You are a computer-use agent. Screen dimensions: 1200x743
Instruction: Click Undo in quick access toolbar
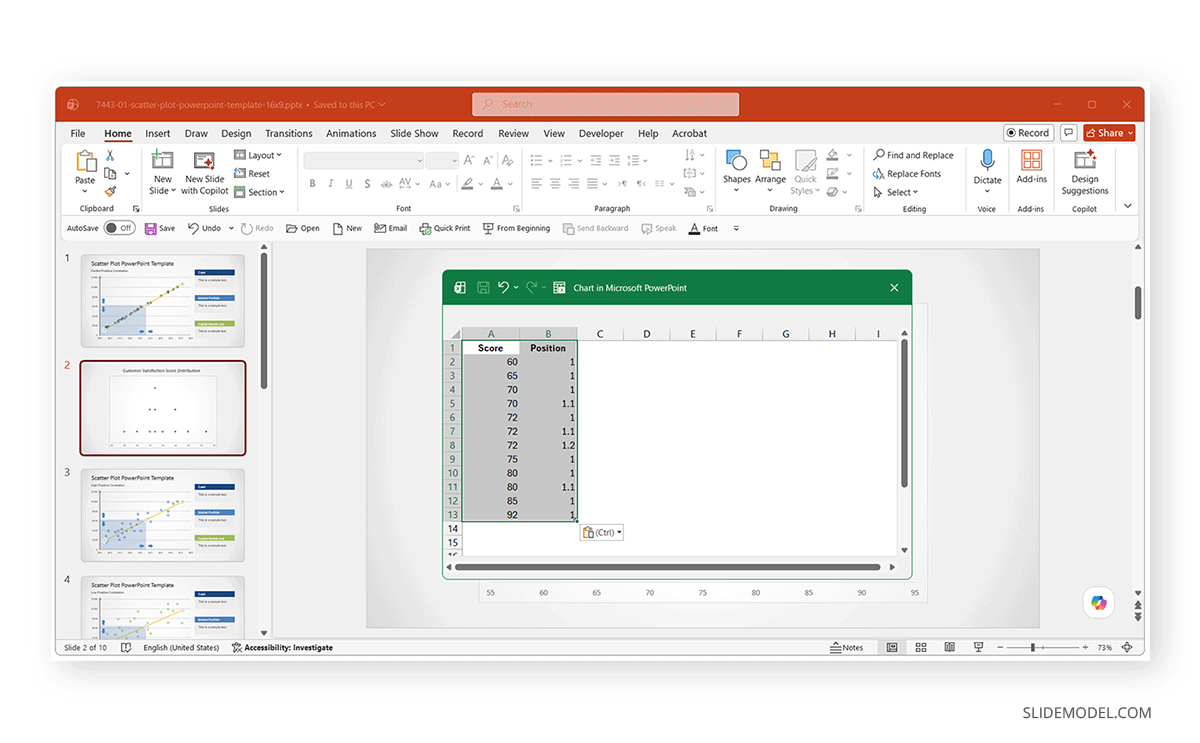tap(204, 228)
